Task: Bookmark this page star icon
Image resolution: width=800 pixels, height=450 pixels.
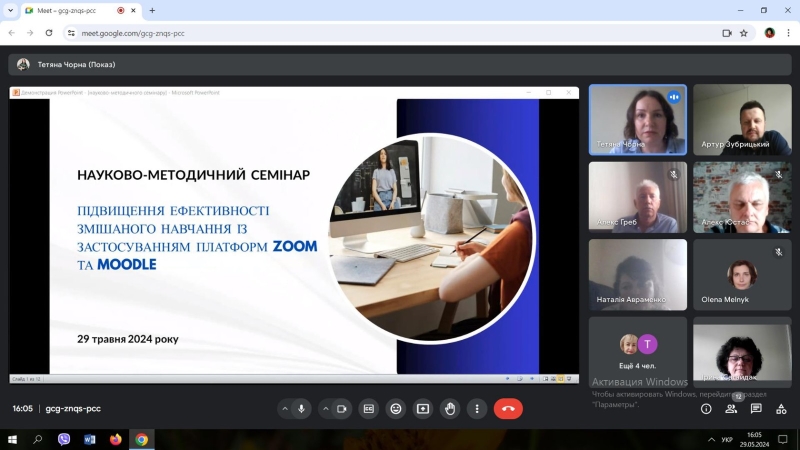Action: click(744, 33)
